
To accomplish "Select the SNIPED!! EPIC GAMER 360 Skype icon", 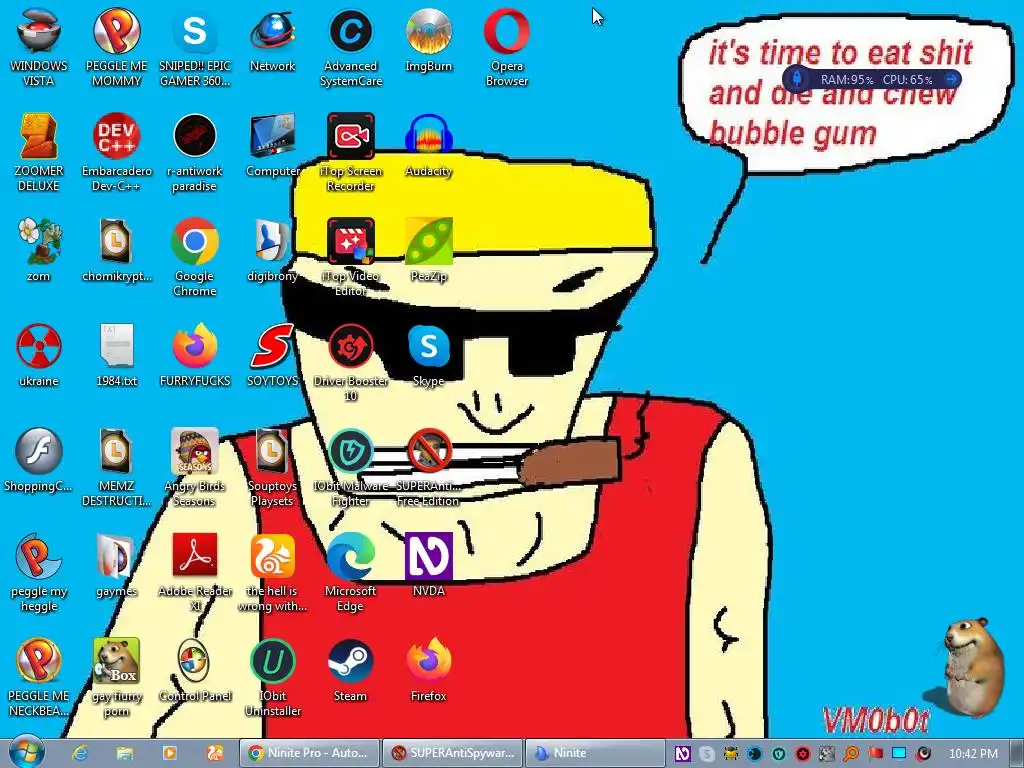I will tap(195, 47).
